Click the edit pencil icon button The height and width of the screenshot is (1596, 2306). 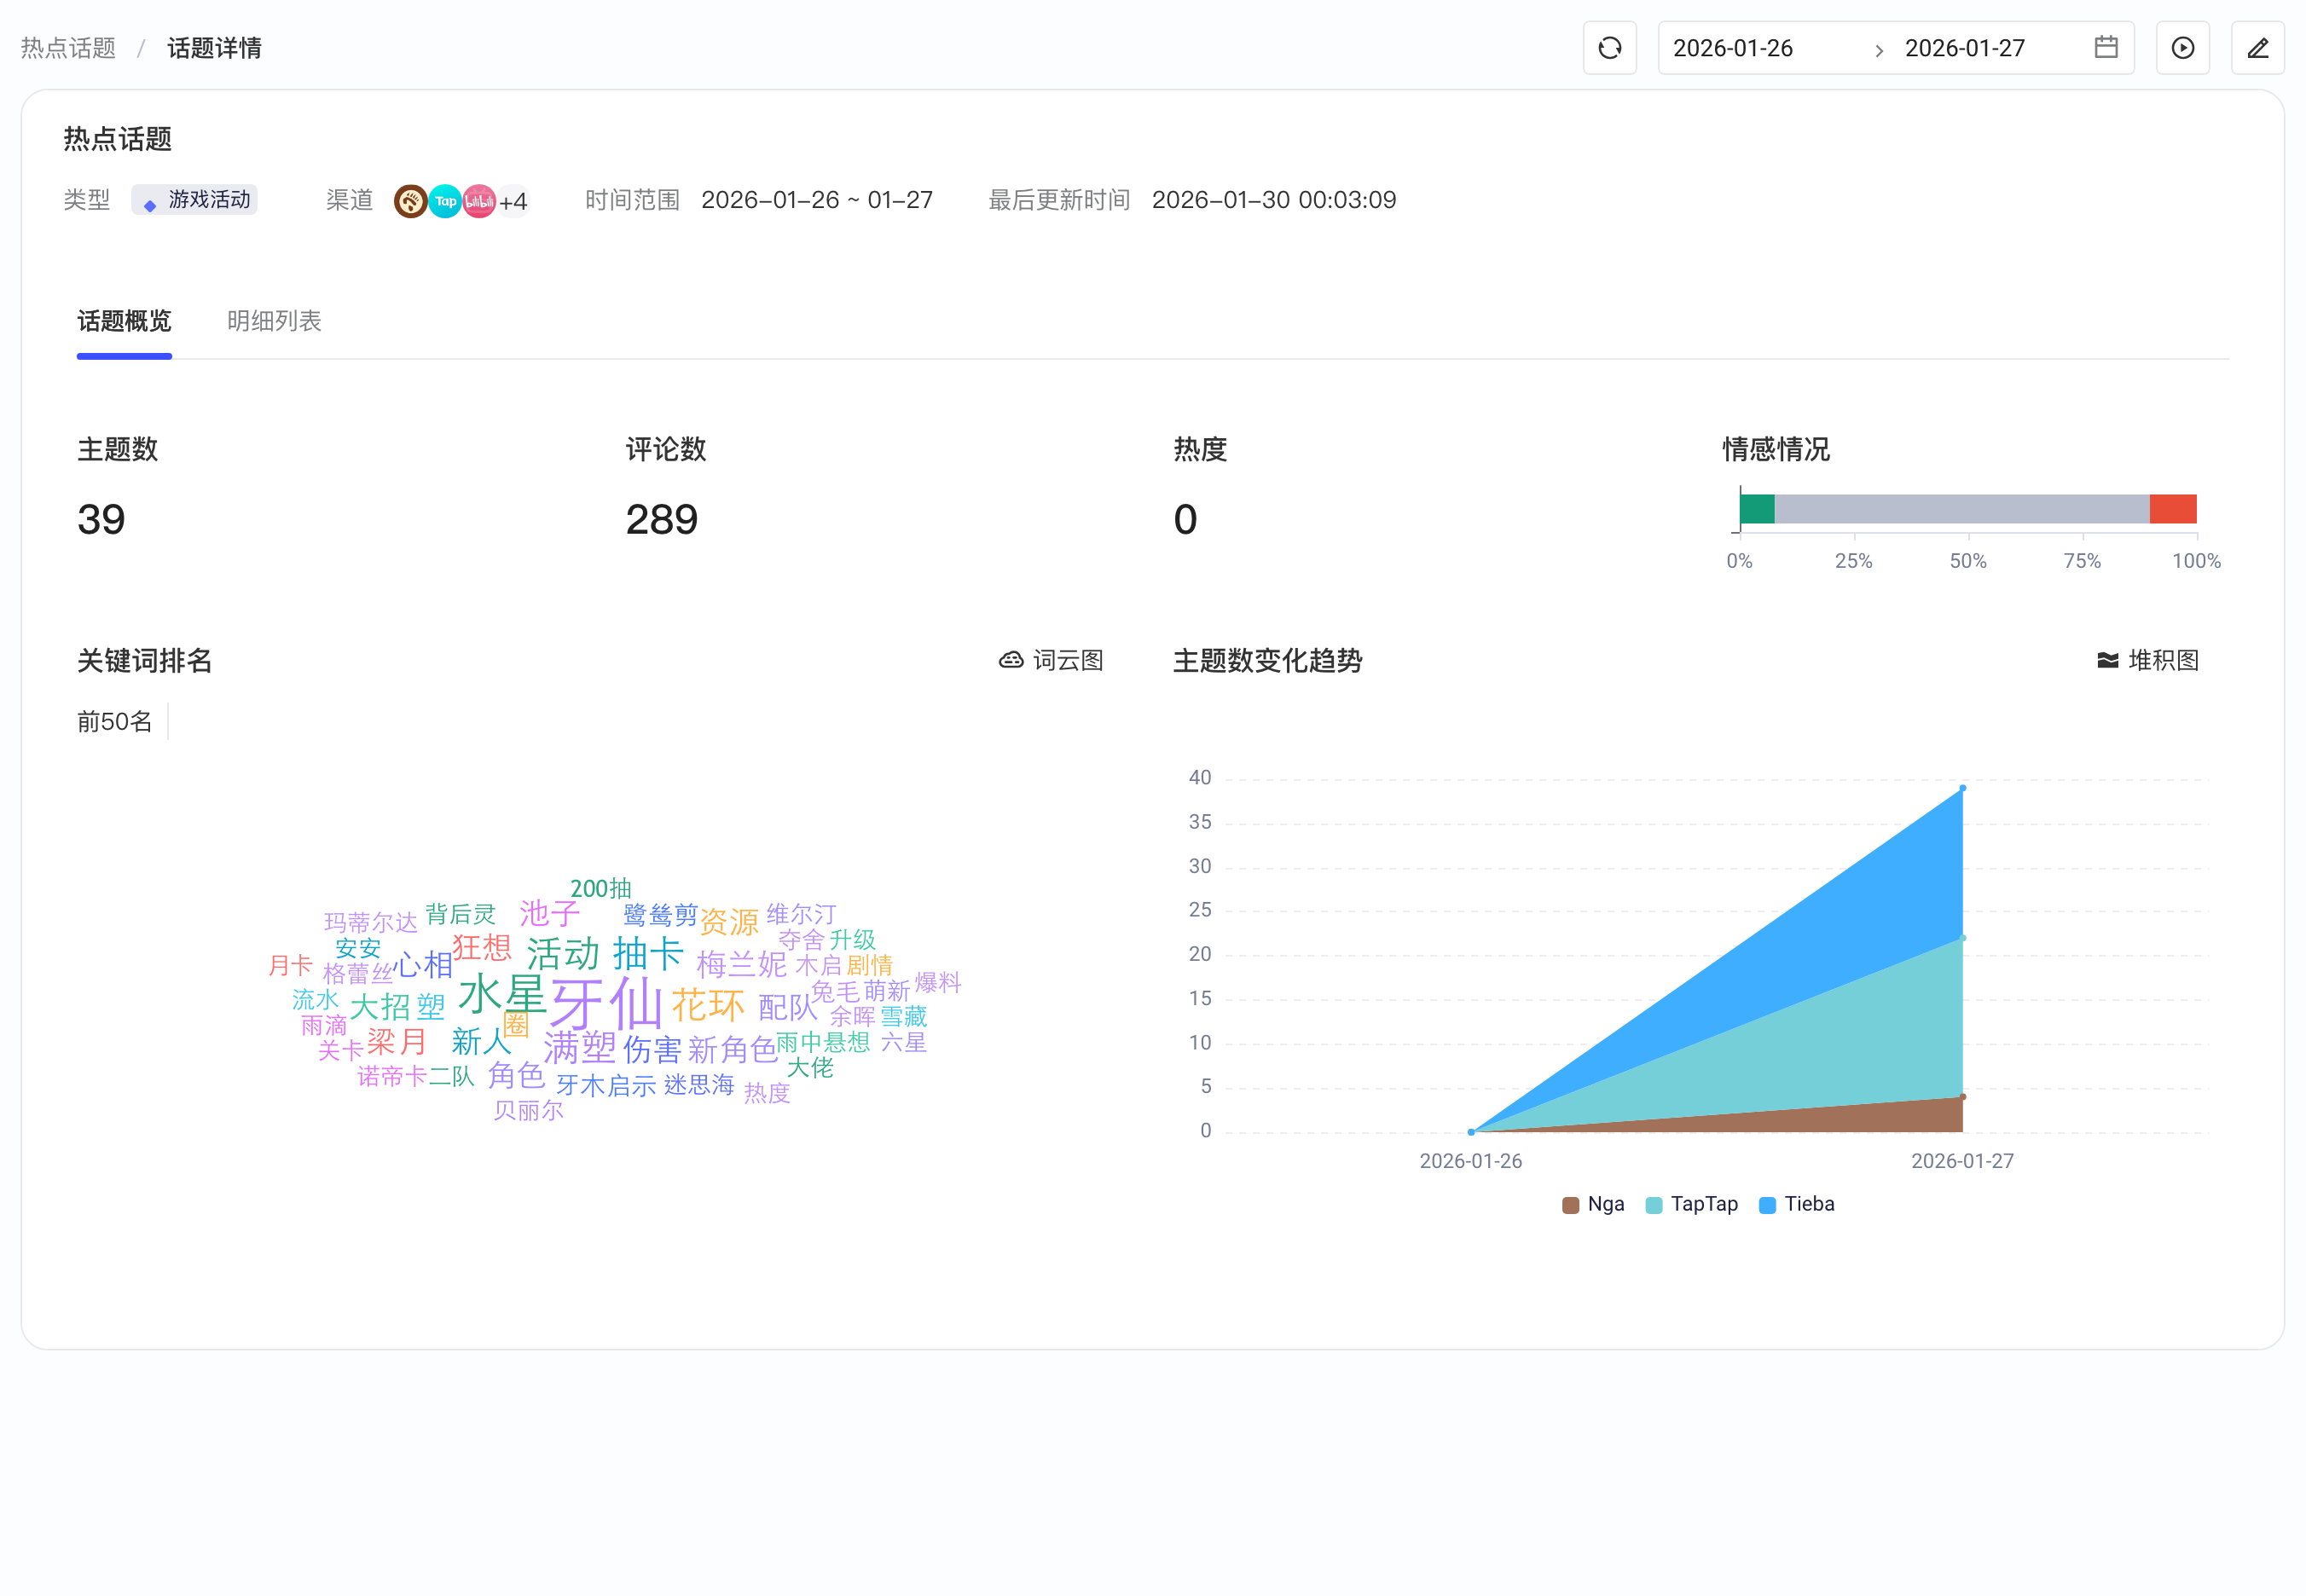(2257, 48)
